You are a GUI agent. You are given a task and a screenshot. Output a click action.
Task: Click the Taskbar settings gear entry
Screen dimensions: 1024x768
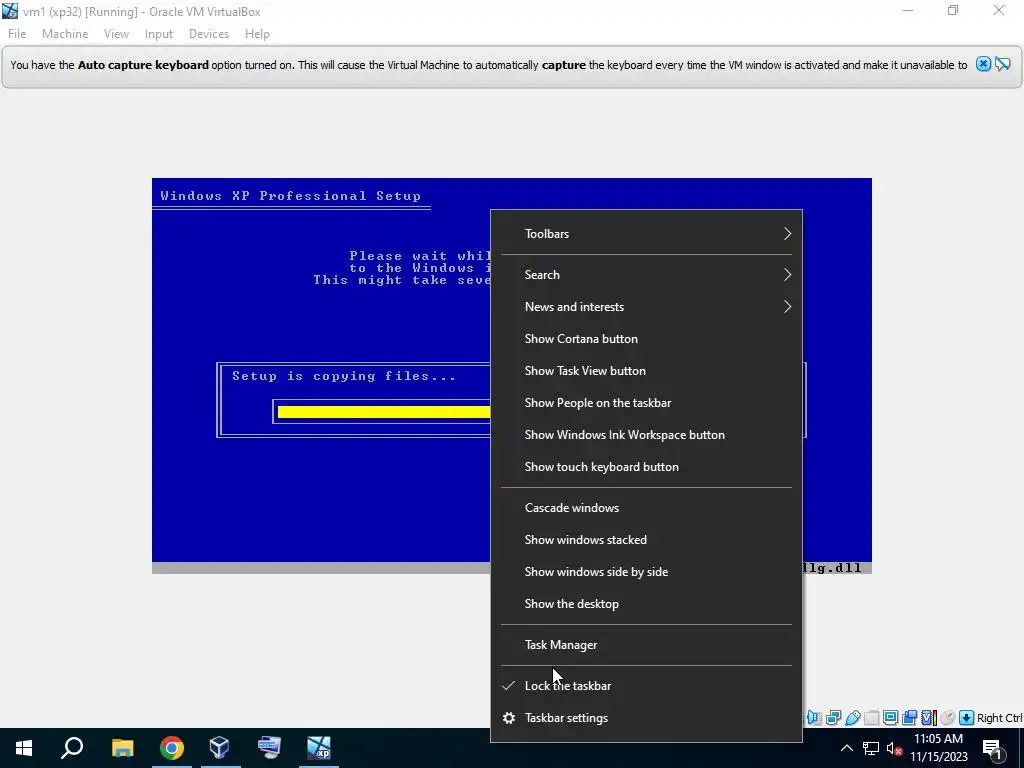pyautogui.click(x=646, y=718)
